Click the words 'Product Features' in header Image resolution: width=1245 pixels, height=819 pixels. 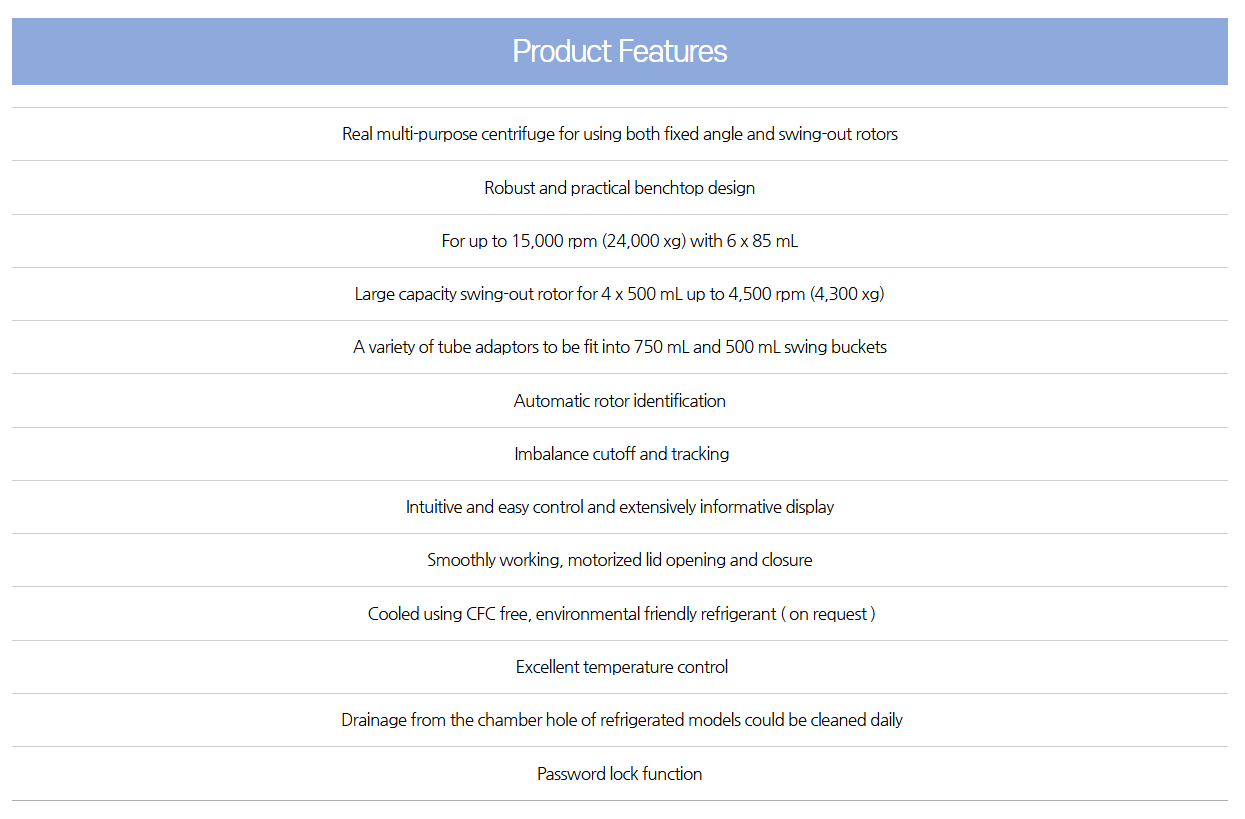click(x=620, y=51)
